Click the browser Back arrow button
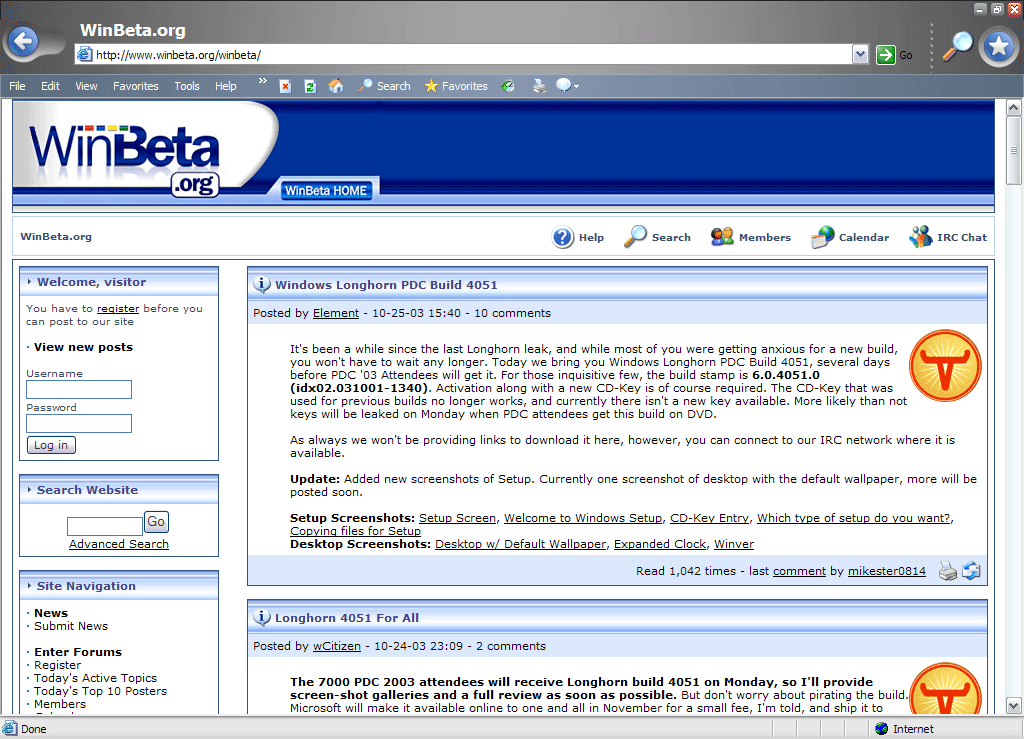Image resolution: width=1024 pixels, height=739 pixels. point(24,42)
